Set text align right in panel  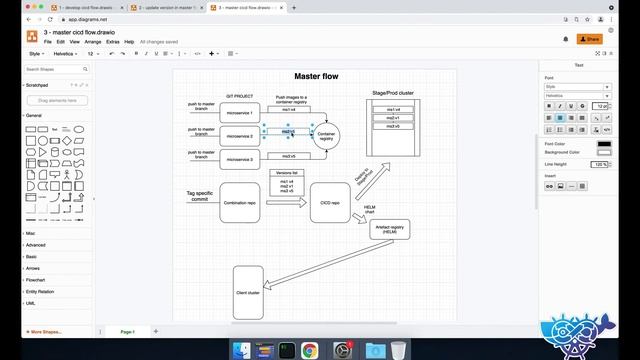571,118
